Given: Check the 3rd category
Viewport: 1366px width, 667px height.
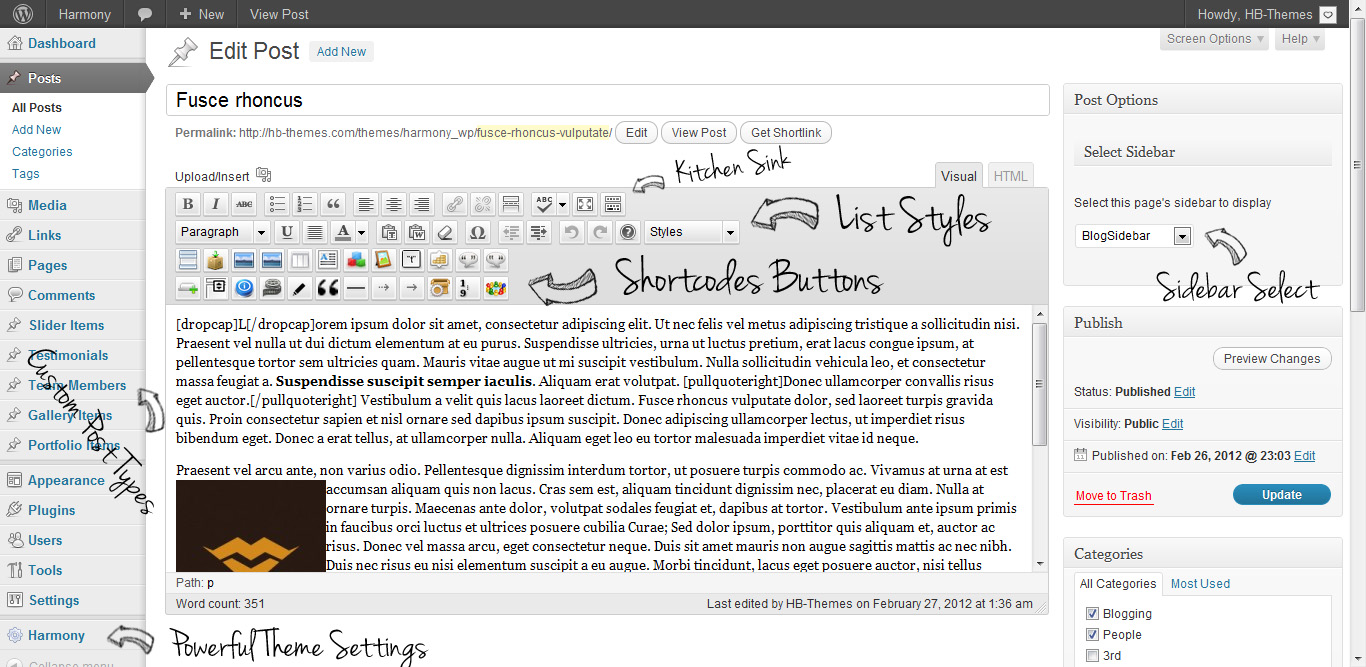Looking at the screenshot, I should (1093, 656).
